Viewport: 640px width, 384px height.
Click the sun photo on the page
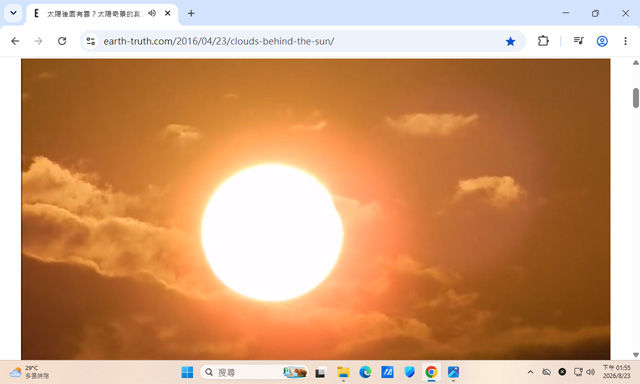(x=316, y=209)
